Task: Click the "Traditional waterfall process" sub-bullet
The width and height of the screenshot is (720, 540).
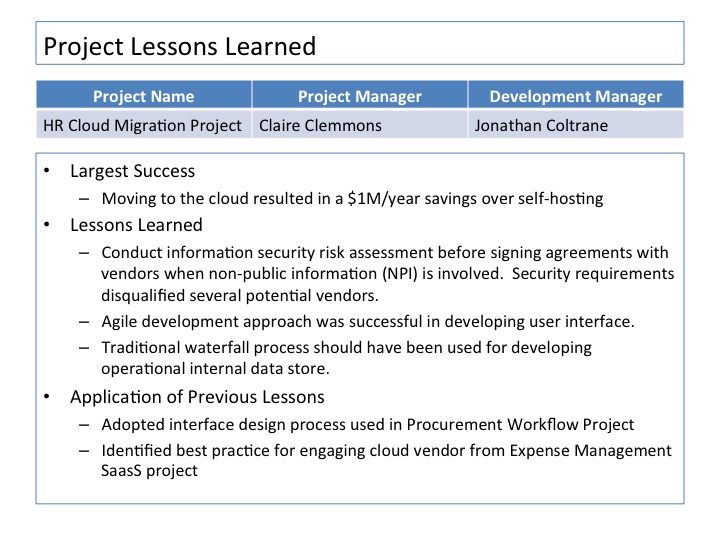Action: tap(346, 348)
